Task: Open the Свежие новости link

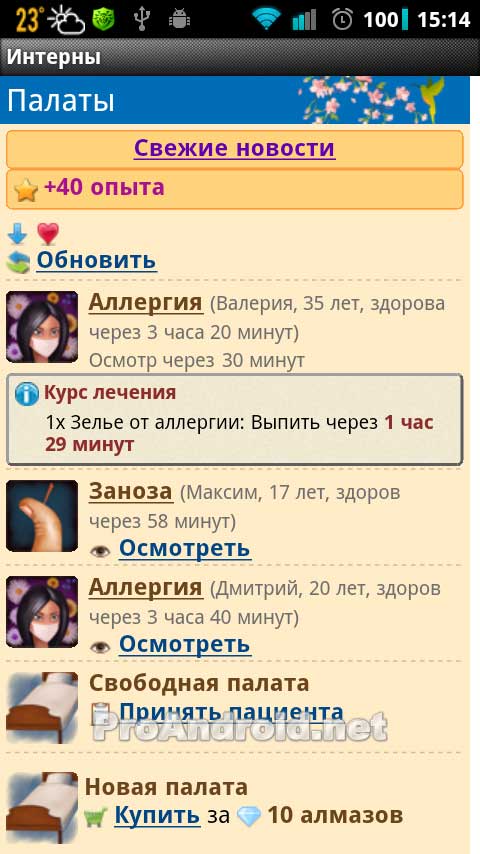Action: (235, 148)
